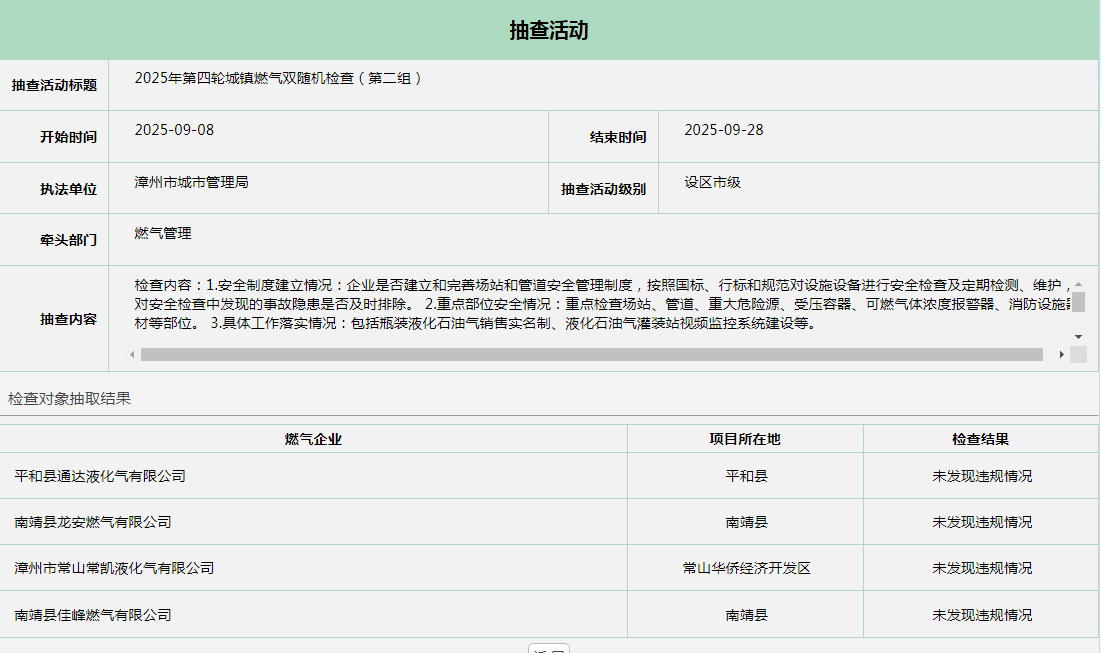This screenshot has width=1101, height=653.
Task: Click the right arrow of horizontal scrollbar
Action: [x=1061, y=355]
